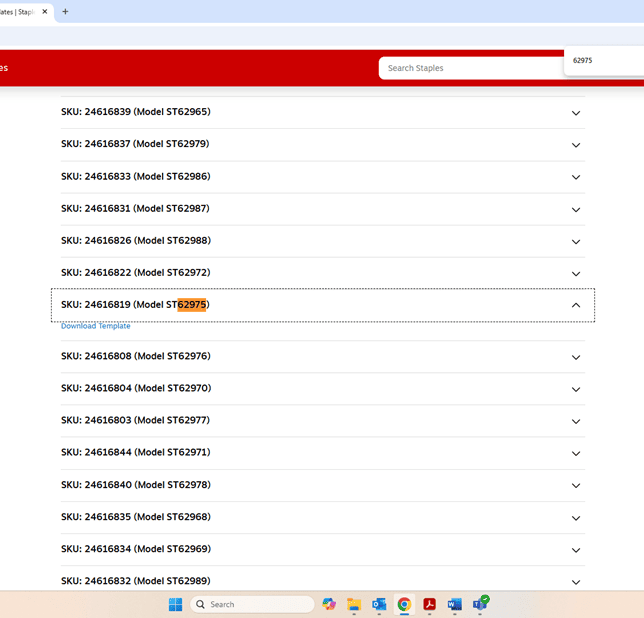The image size is (644, 618).
Task: Click text SKU: 24616840 (Model ST62978)
Action: pos(136,485)
